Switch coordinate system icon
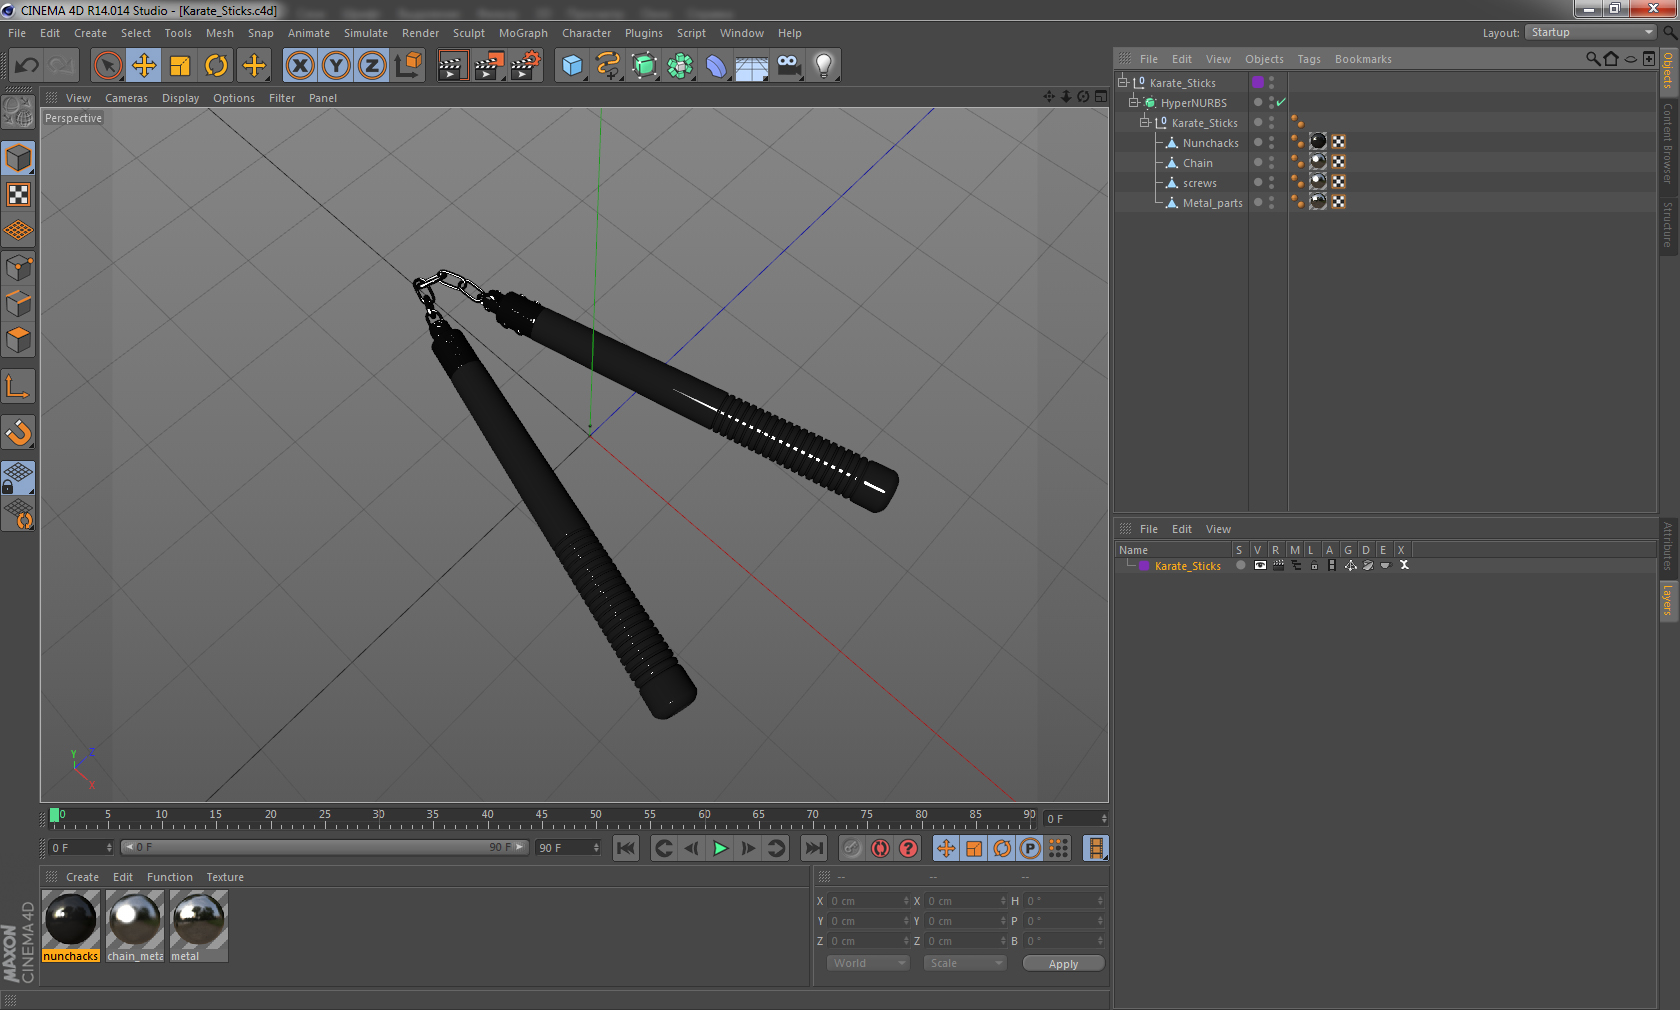The height and width of the screenshot is (1010, 1680). tap(408, 66)
